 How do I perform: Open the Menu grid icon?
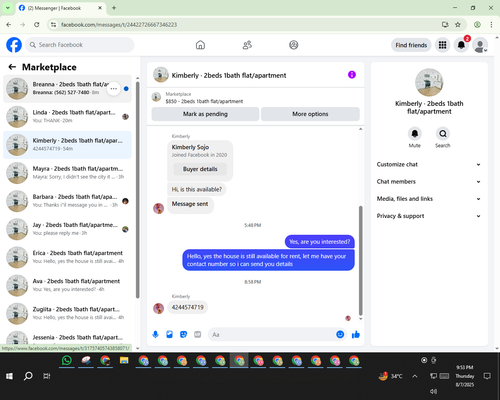point(442,45)
